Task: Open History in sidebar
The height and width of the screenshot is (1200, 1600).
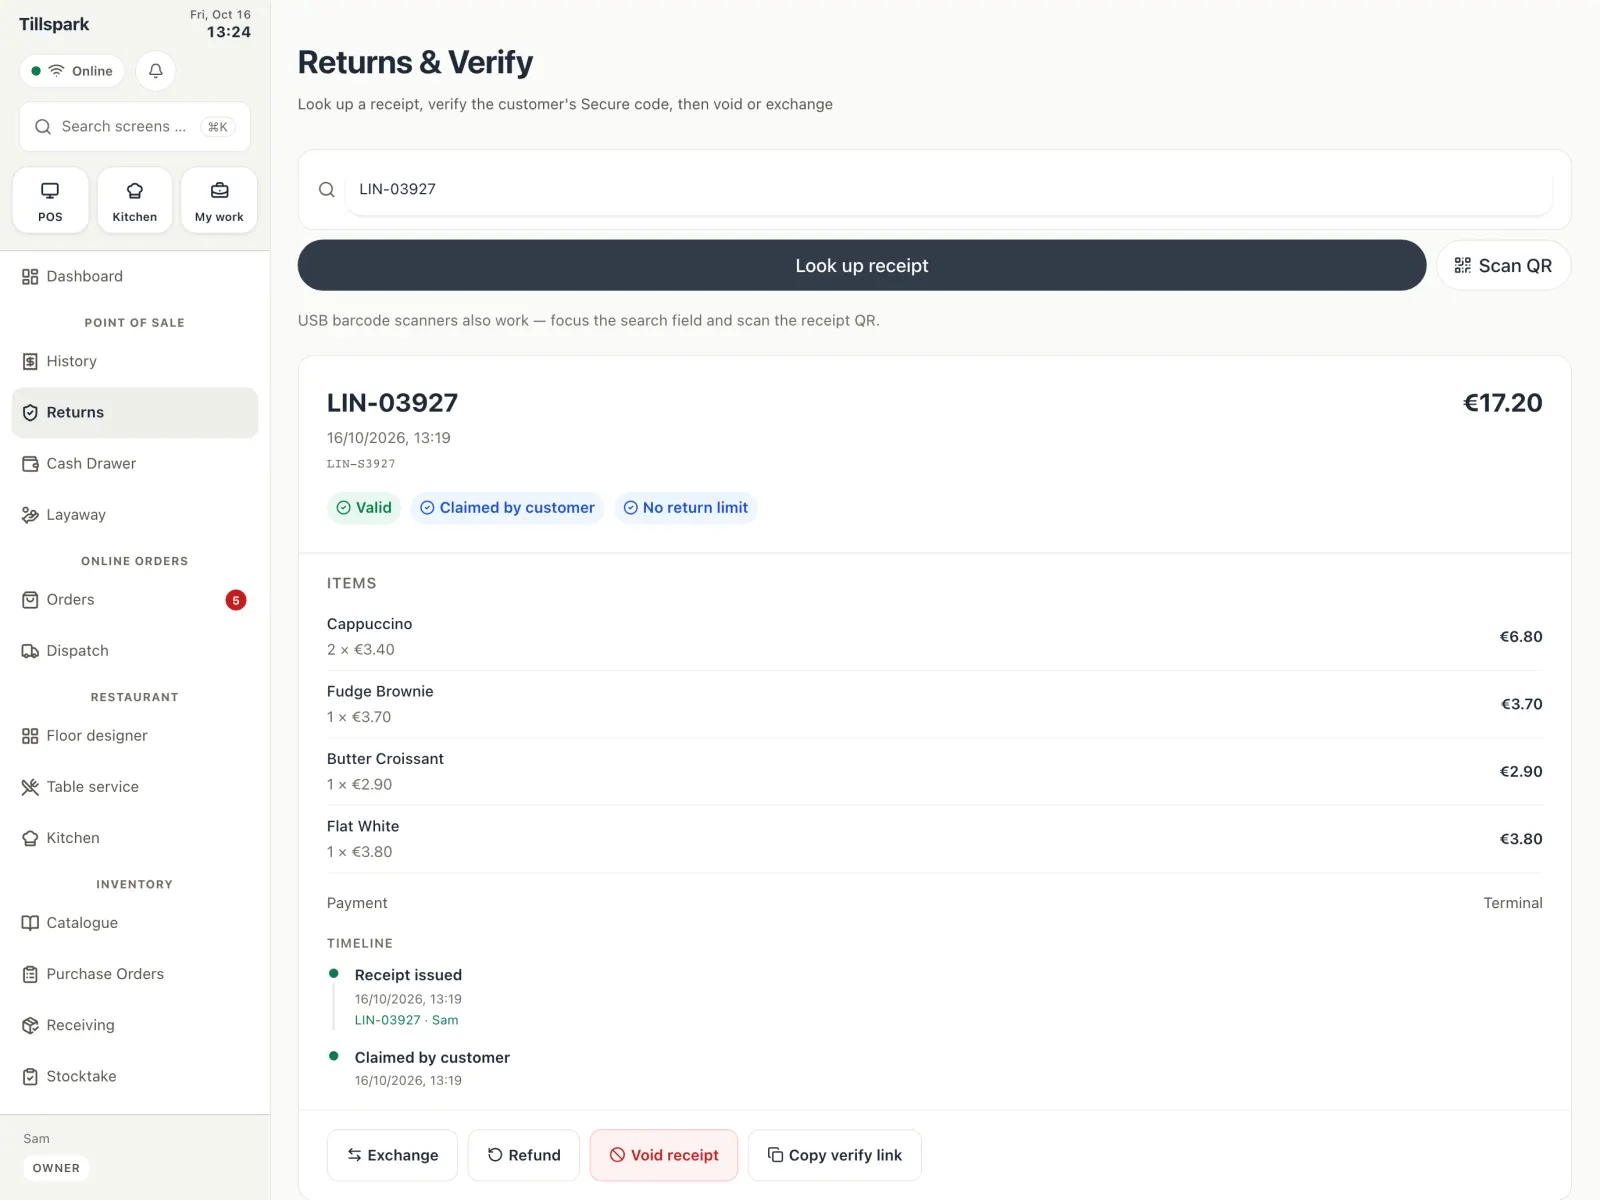Action: tap(135, 361)
